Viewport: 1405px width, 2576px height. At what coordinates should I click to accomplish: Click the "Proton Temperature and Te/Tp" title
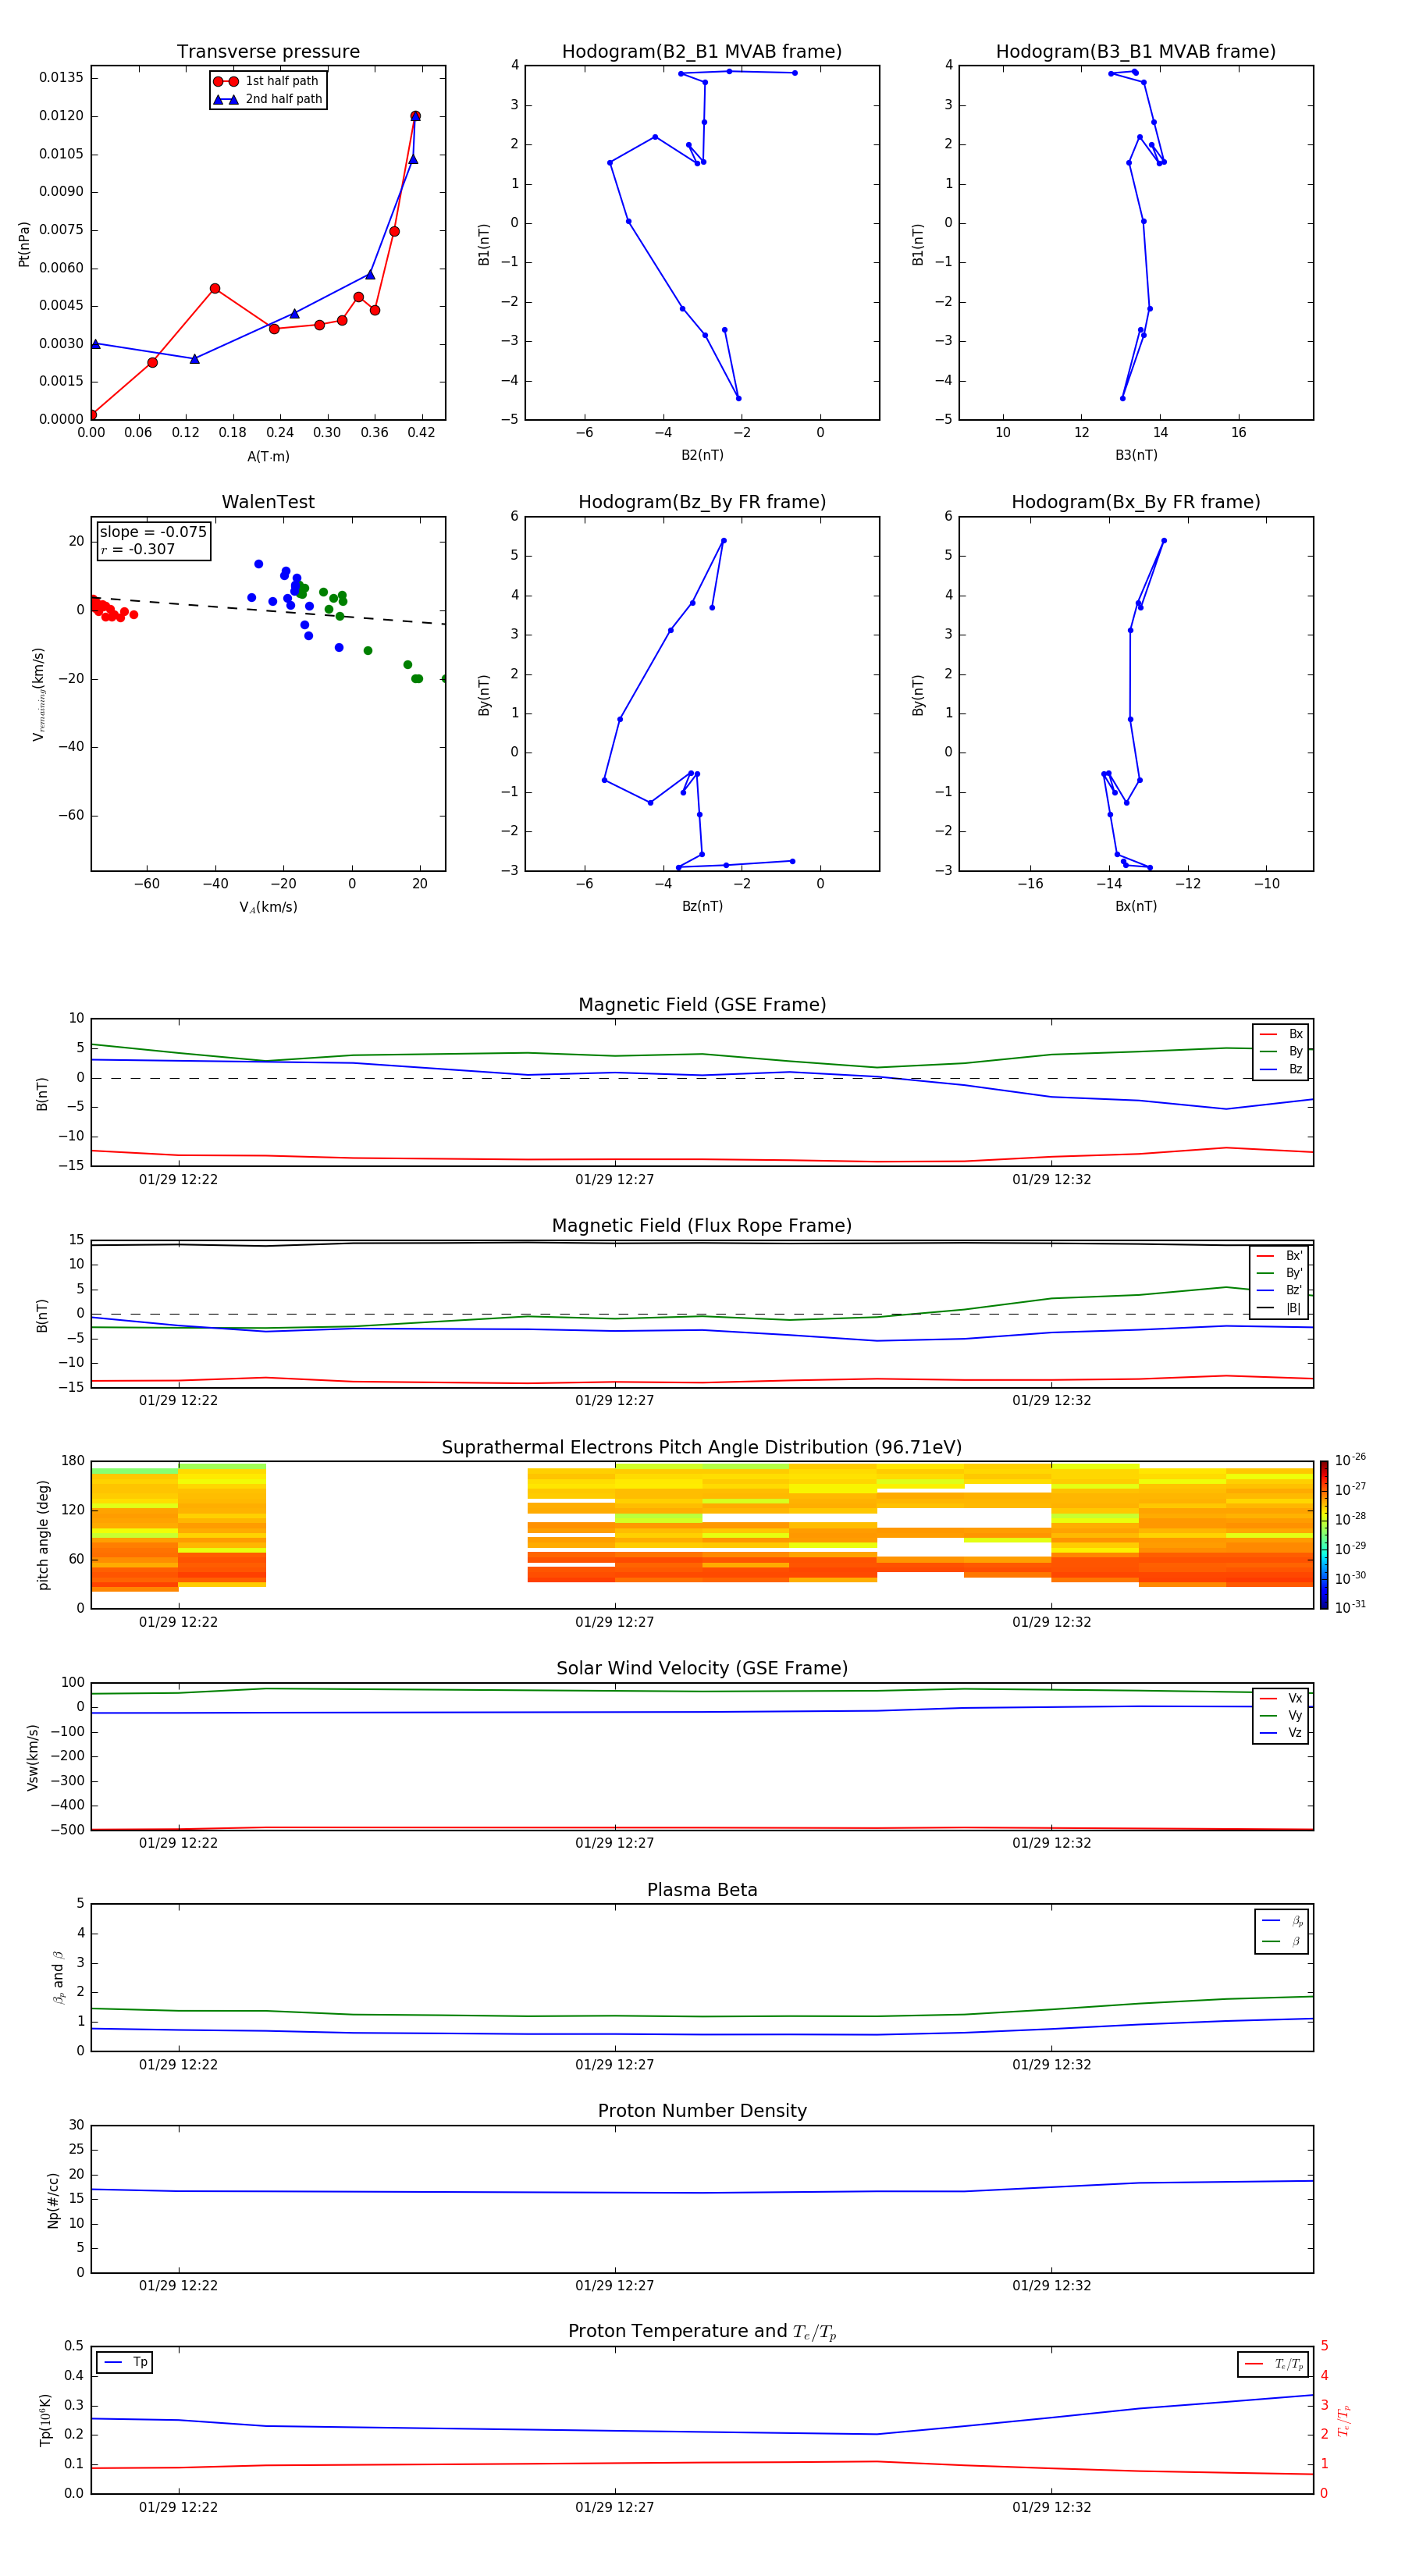click(702, 2332)
